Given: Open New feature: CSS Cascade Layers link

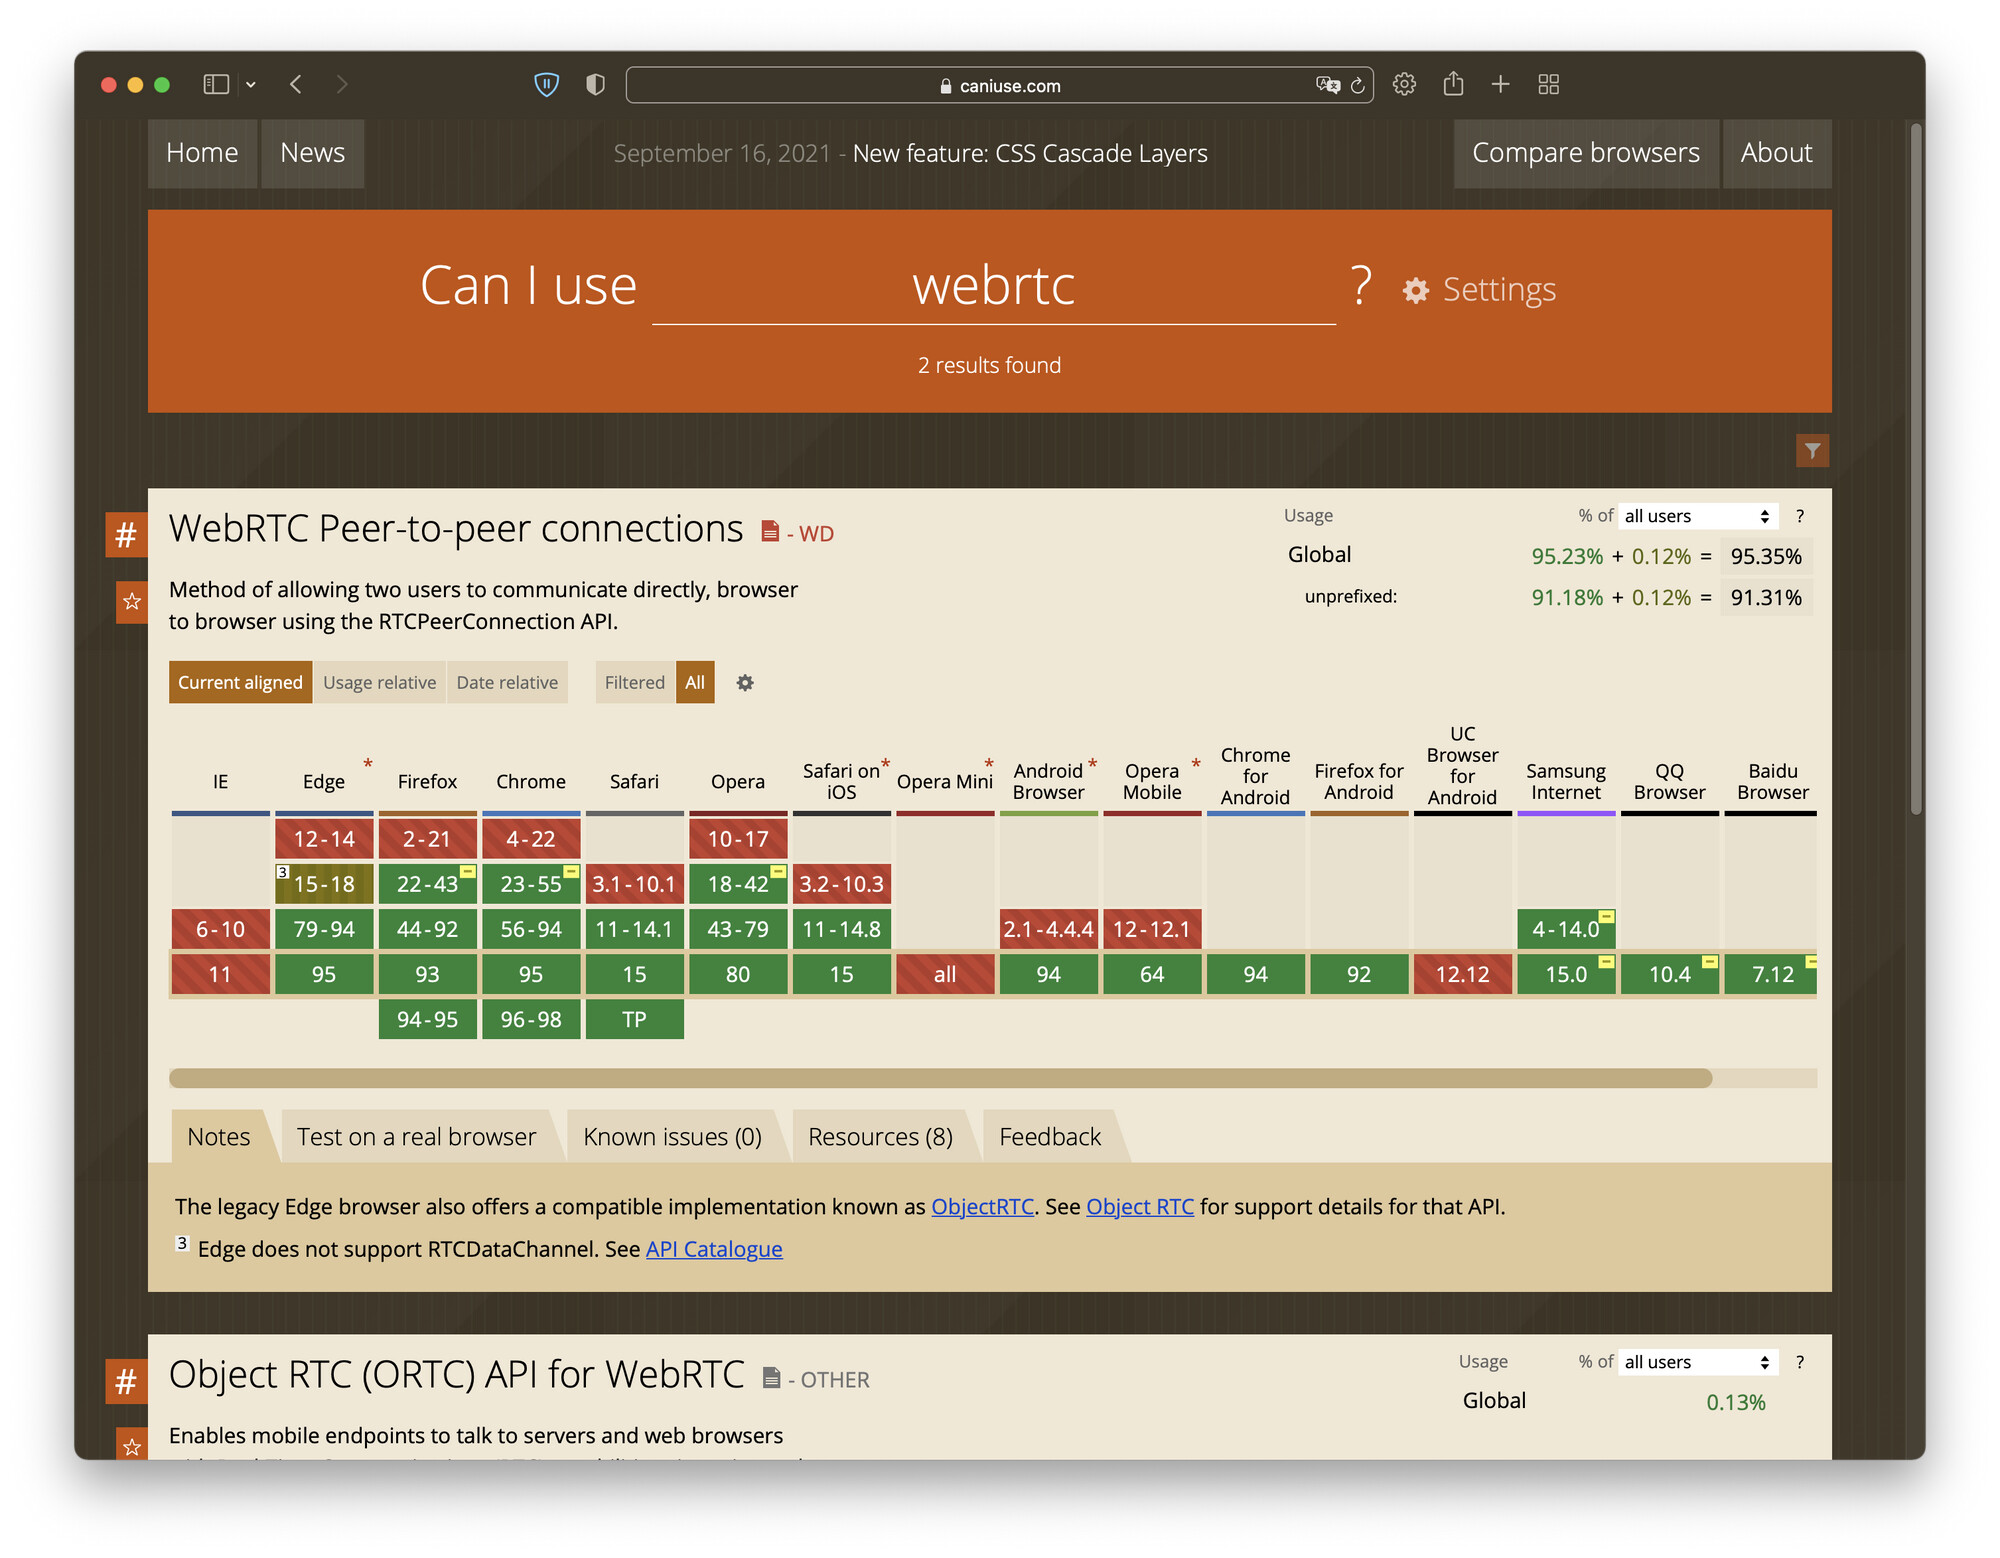Looking at the screenshot, I should (1029, 154).
